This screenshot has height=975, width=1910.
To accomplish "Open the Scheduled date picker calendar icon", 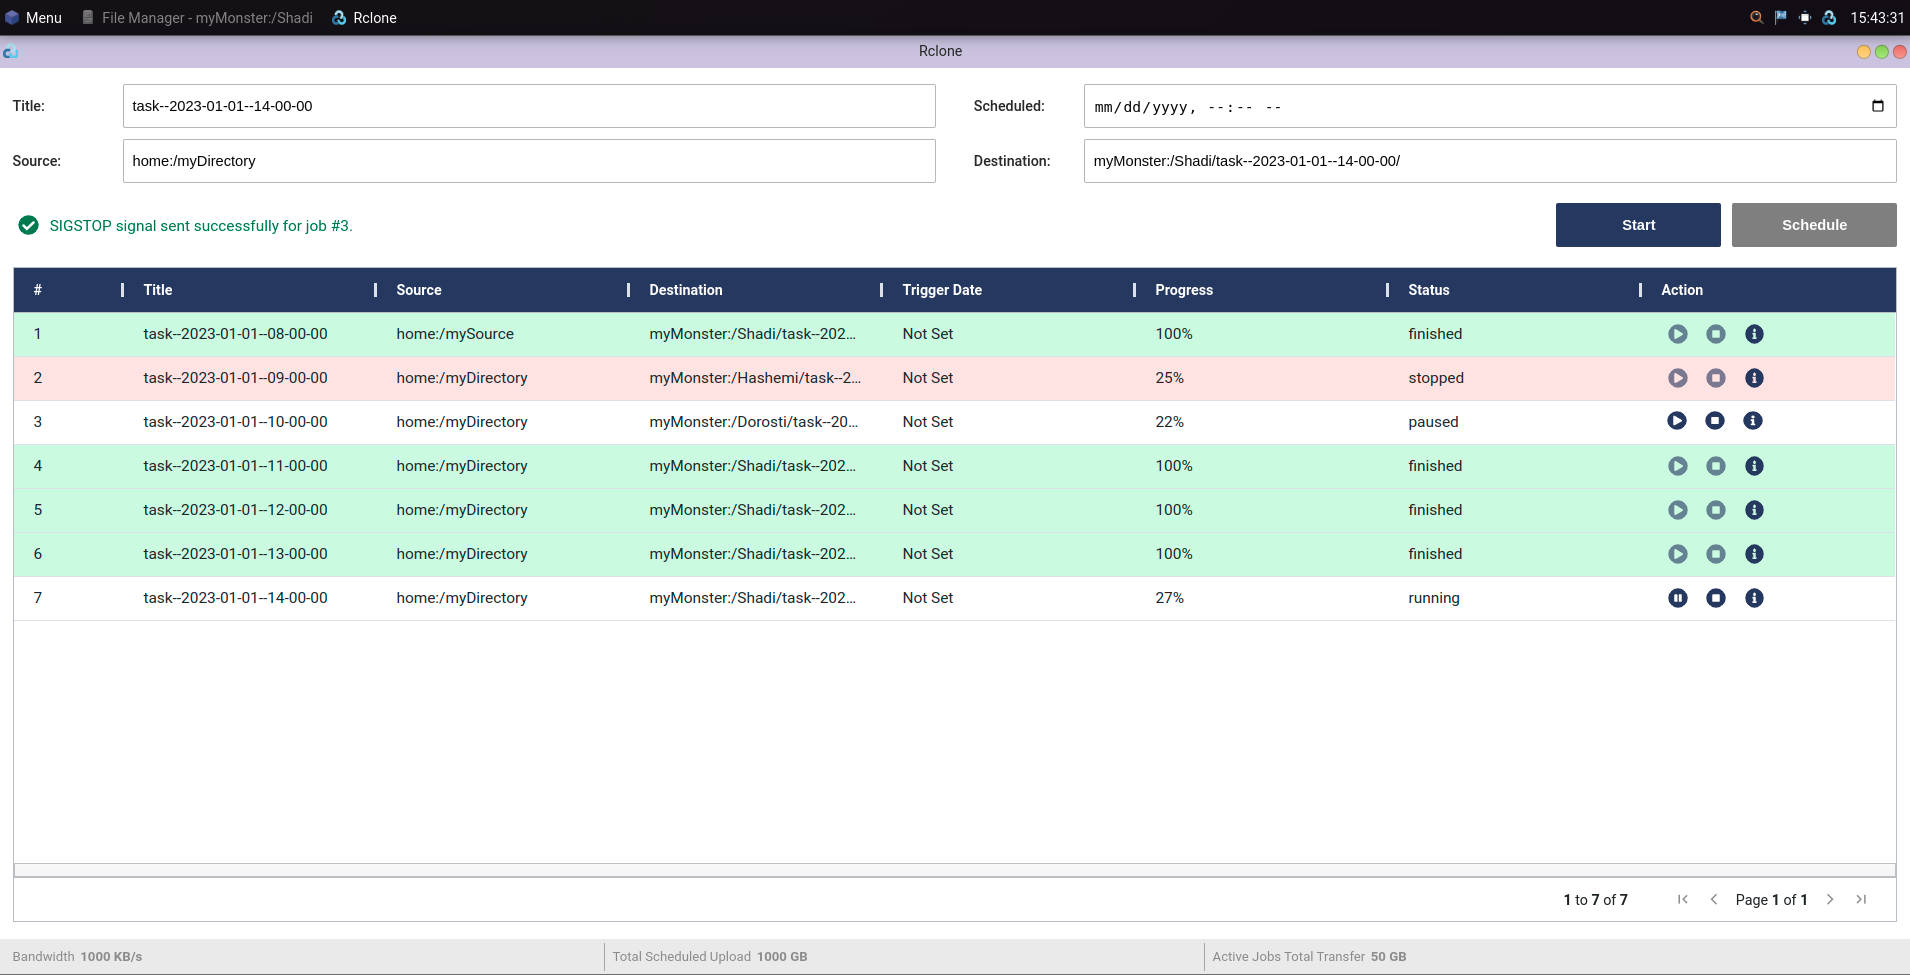I will pyautogui.click(x=1877, y=106).
